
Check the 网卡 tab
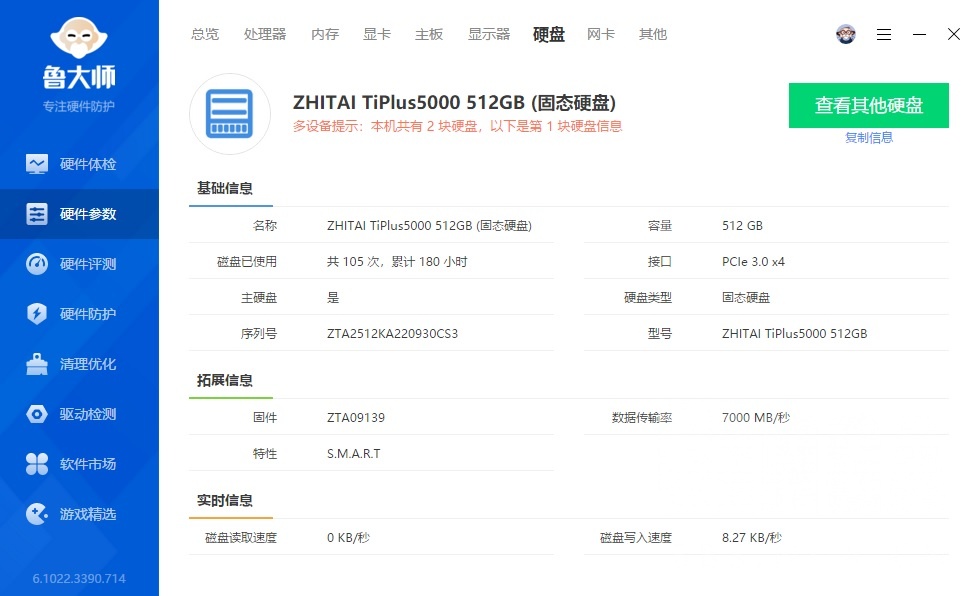[600, 33]
